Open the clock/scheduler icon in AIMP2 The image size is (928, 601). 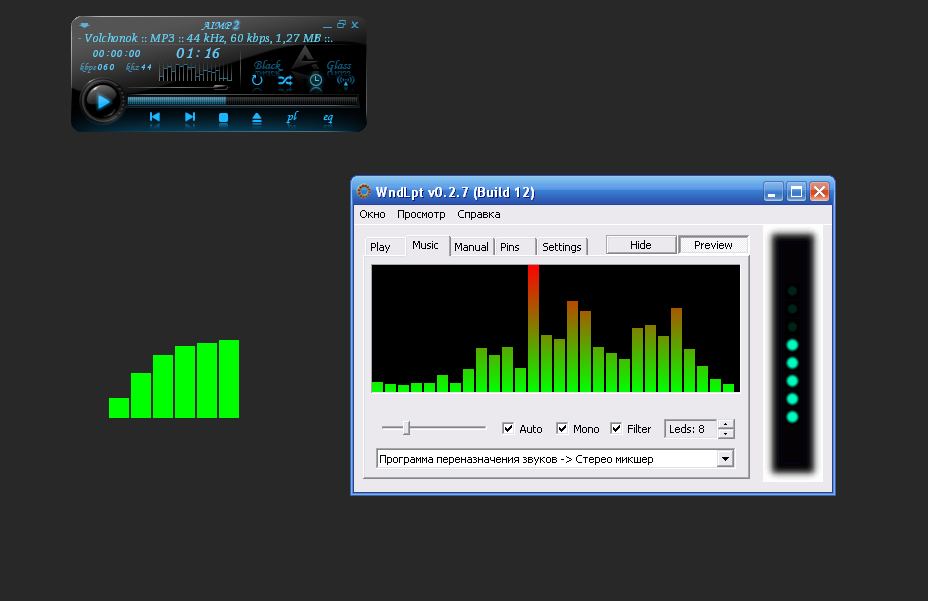(315, 80)
